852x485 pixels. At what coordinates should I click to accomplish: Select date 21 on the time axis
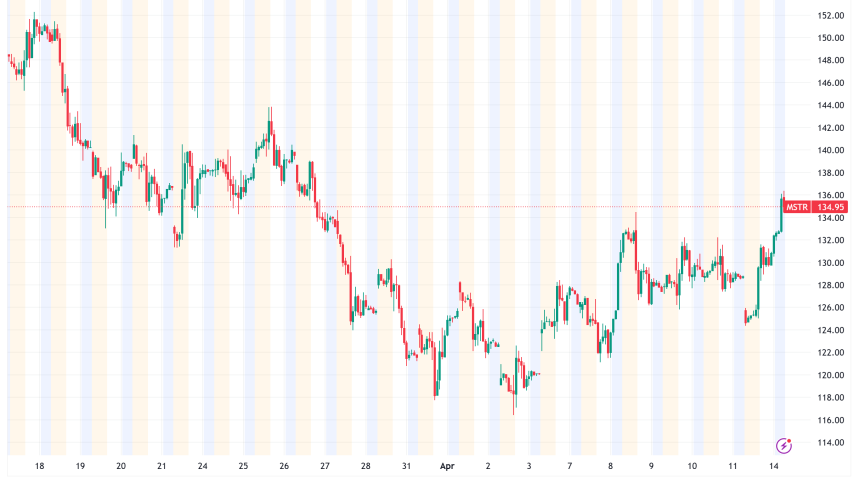[x=162, y=466]
